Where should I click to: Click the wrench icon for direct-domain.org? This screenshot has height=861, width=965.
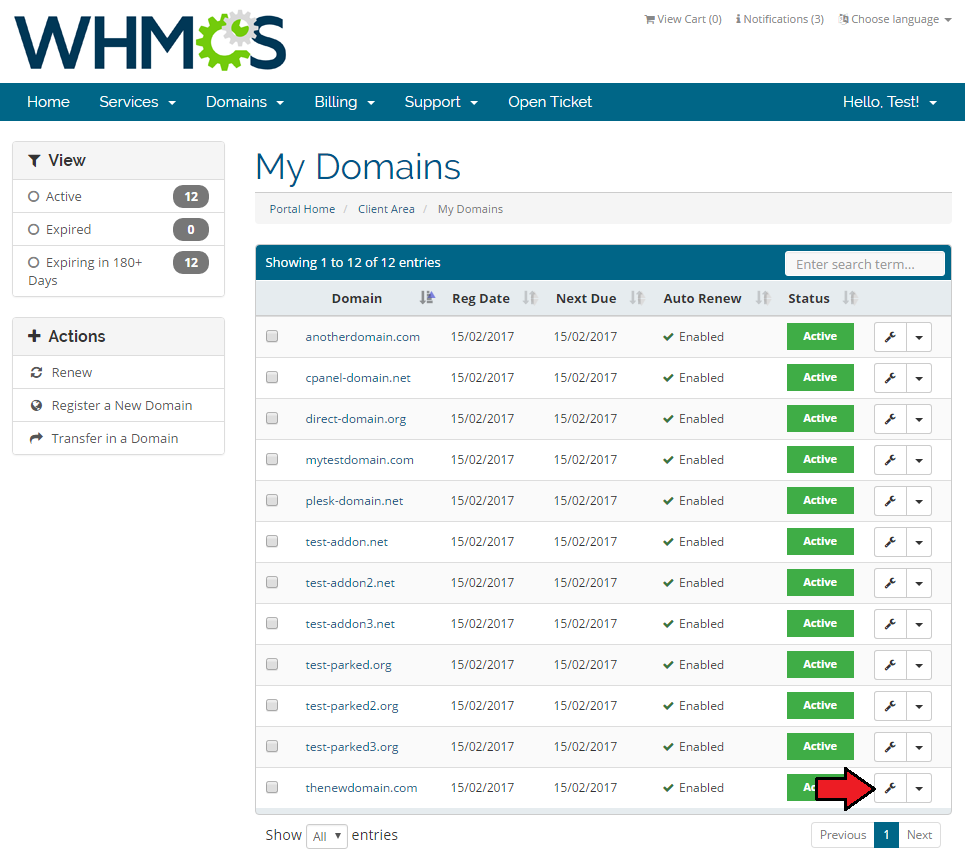point(890,418)
